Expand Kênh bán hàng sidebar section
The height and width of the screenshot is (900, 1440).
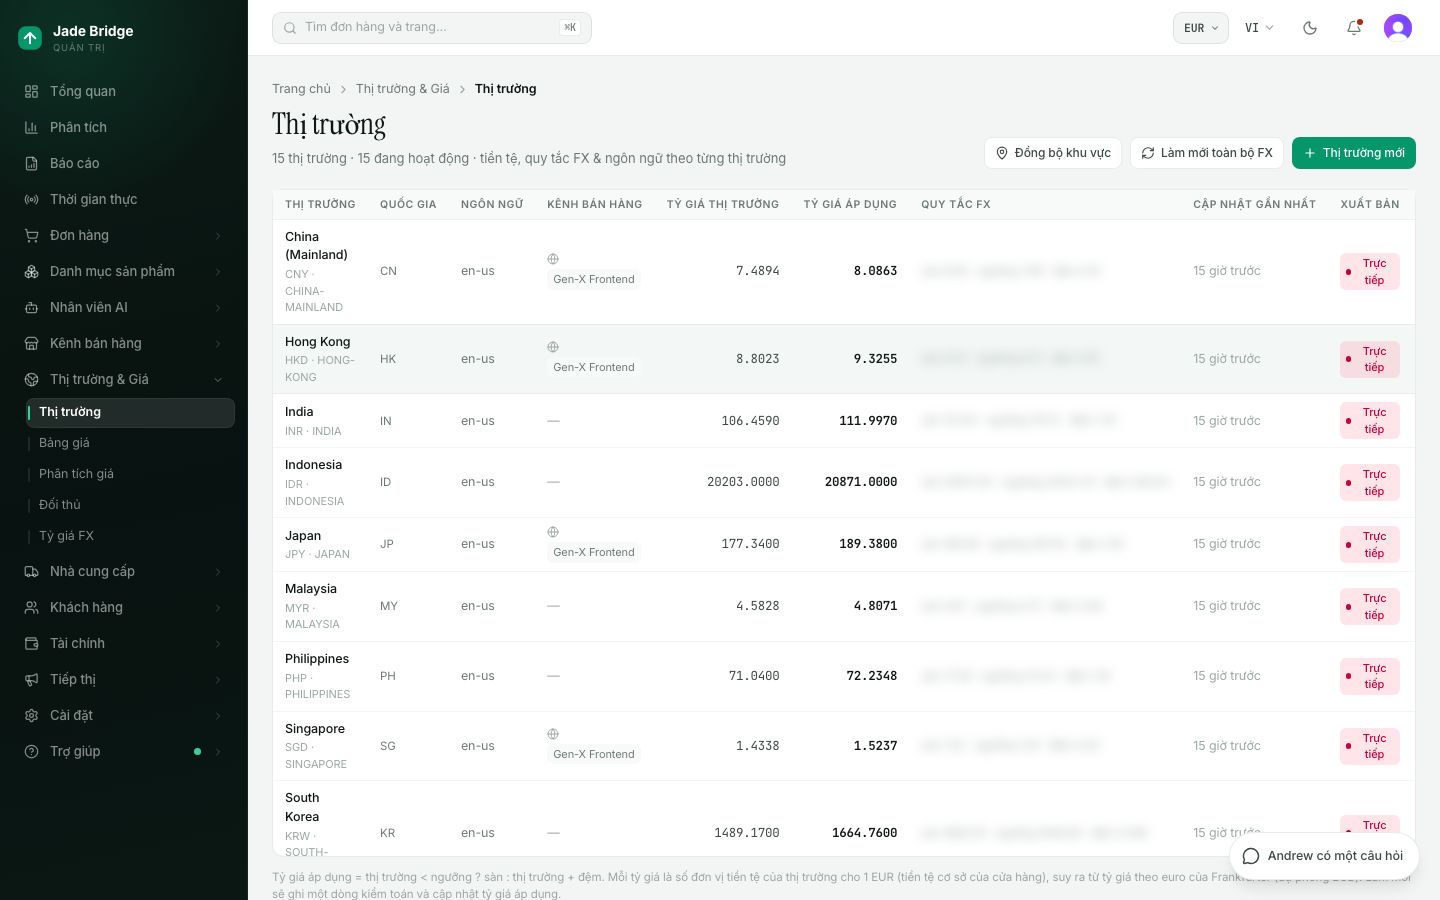[124, 343]
